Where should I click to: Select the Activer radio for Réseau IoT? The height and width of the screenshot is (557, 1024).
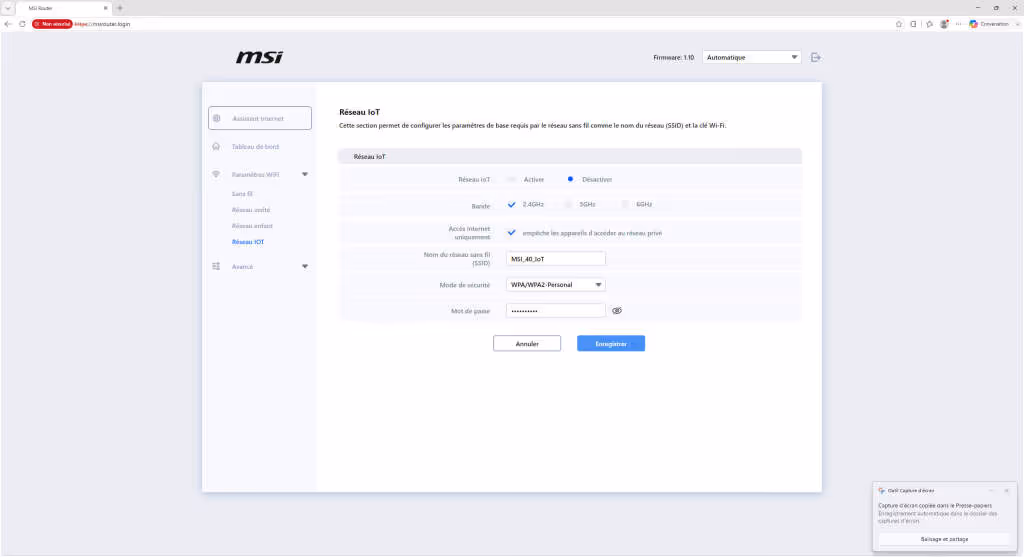(x=512, y=179)
